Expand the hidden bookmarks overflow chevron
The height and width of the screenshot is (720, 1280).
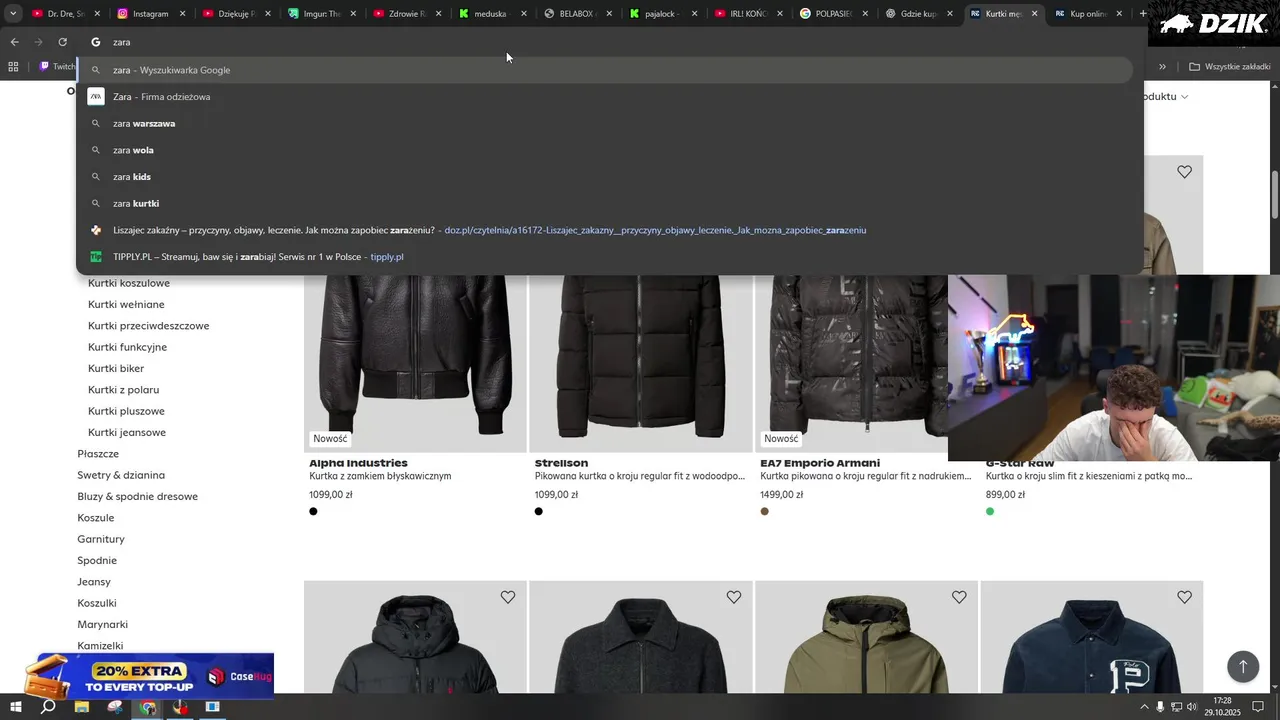(x=1162, y=67)
